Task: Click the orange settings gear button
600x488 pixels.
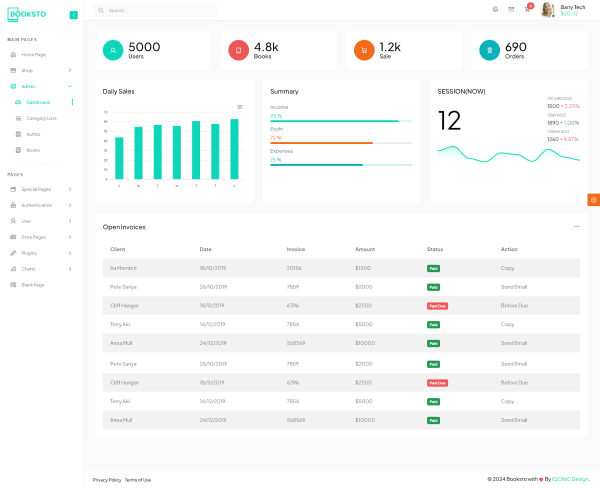Action: 593,200
